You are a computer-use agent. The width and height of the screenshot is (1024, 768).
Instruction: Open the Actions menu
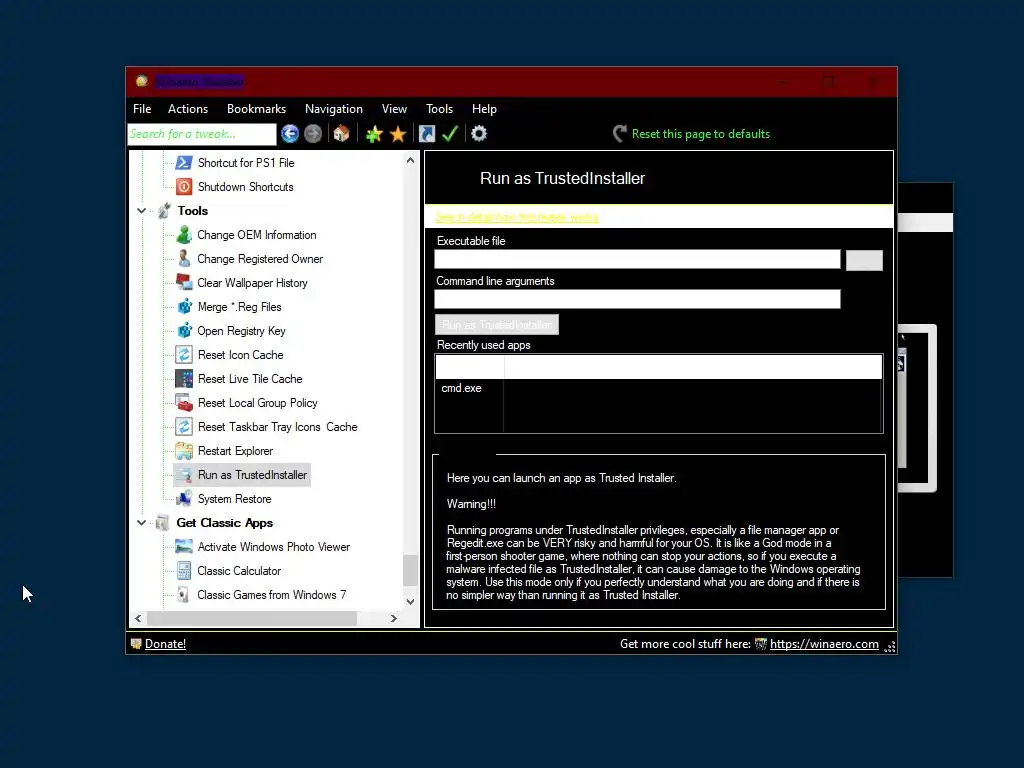point(188,109)
